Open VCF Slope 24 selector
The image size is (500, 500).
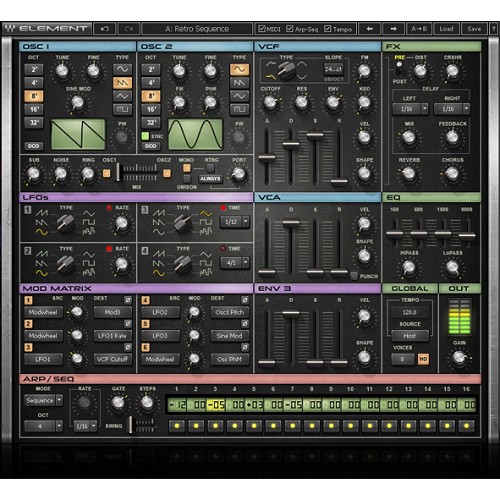tap(334, 69)
